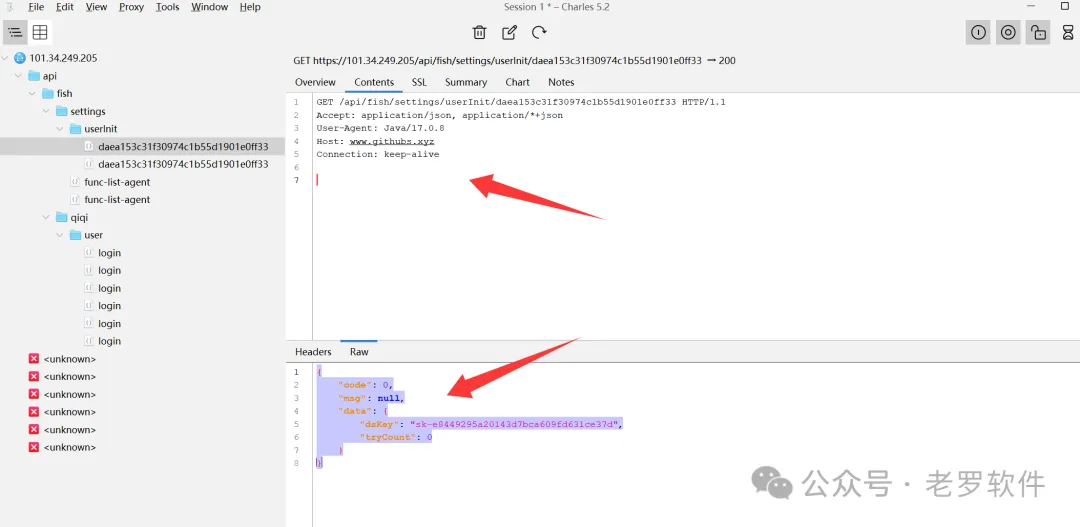
Task: Switch to the Contents tab
Action: 374,82
